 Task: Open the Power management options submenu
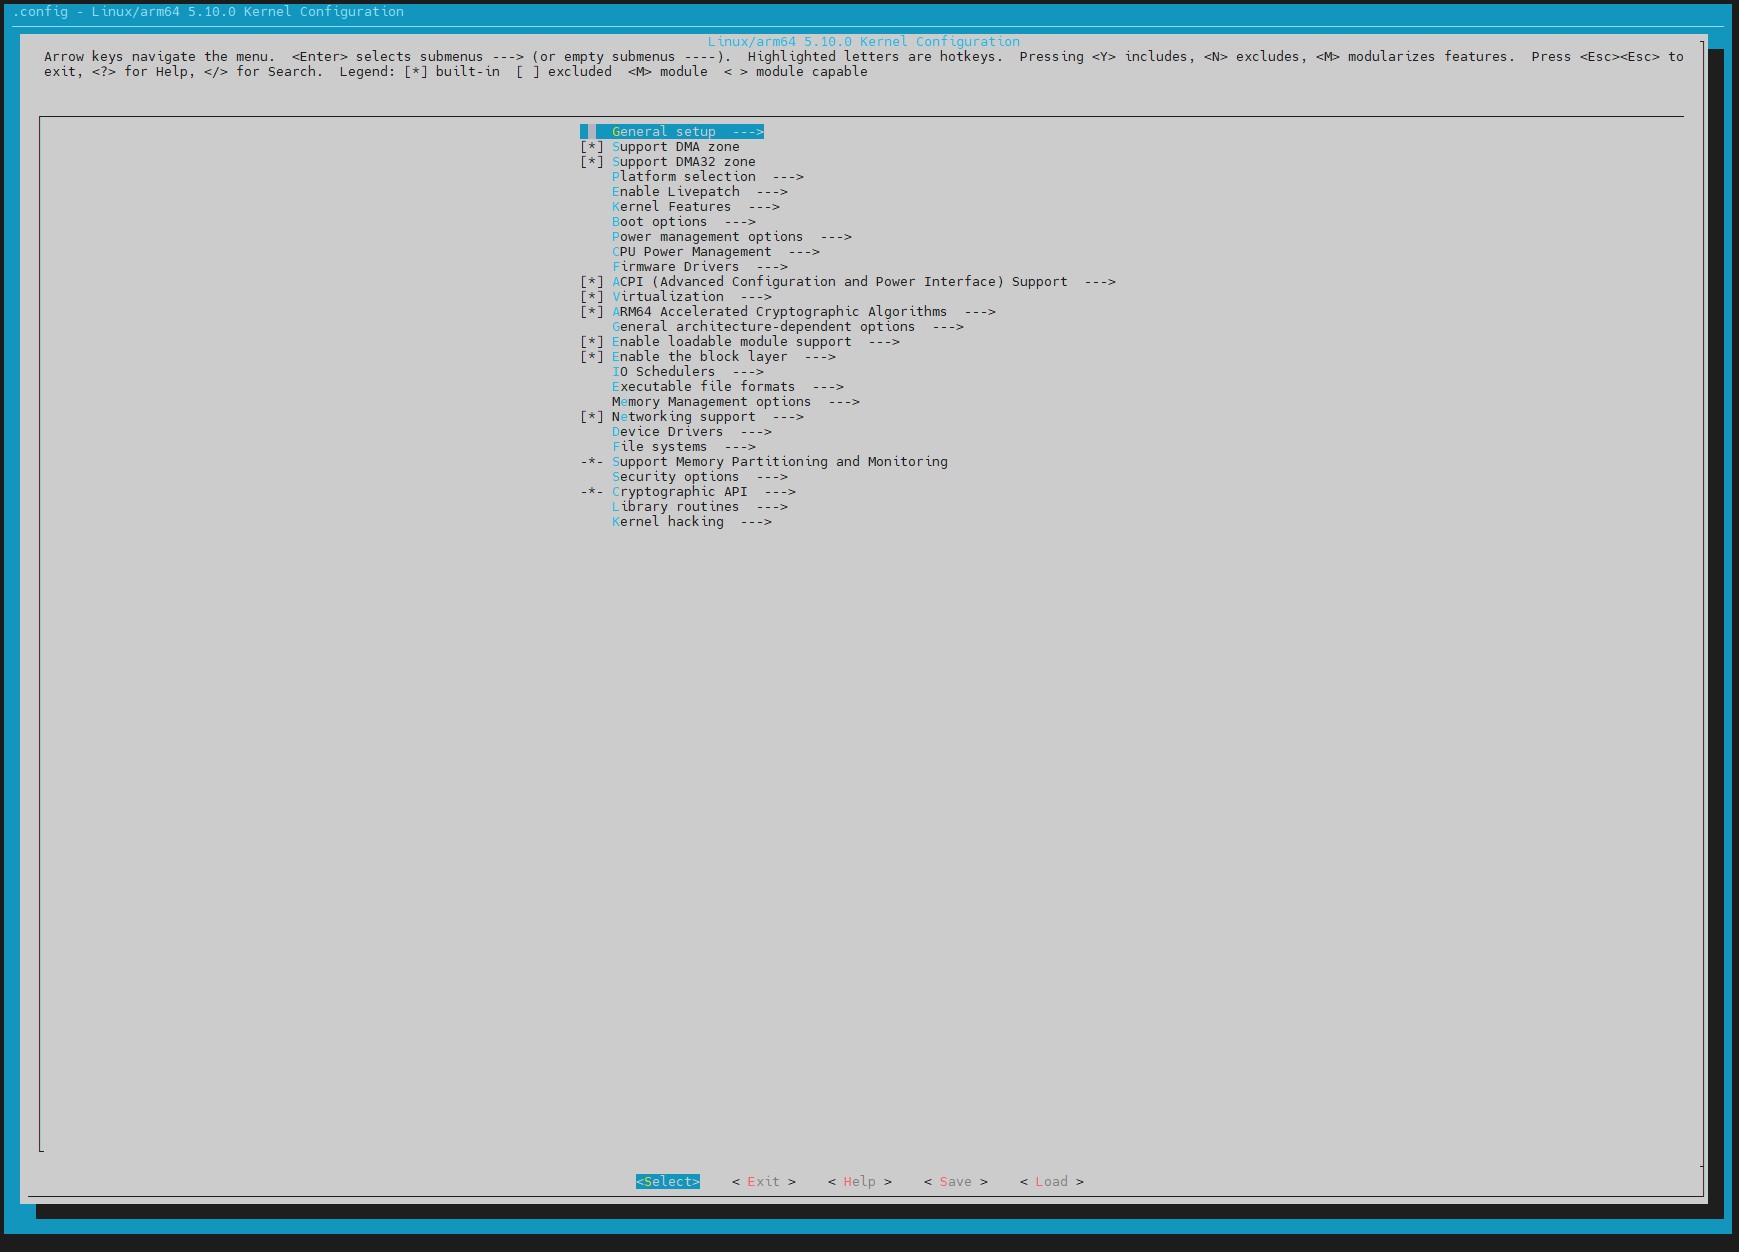click(x=732, y=237)
